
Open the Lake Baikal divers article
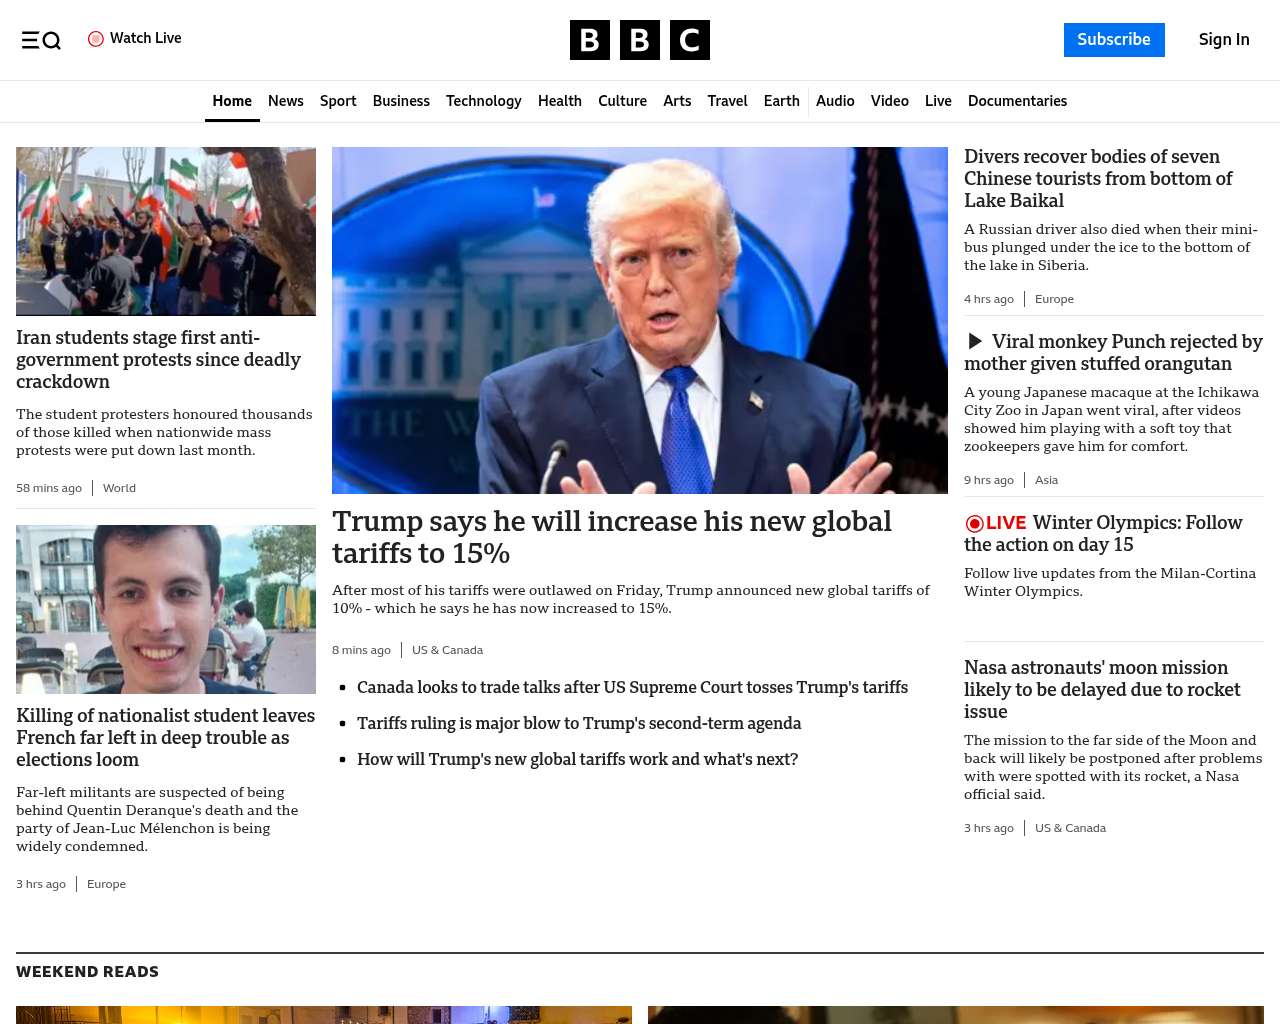1098,179
